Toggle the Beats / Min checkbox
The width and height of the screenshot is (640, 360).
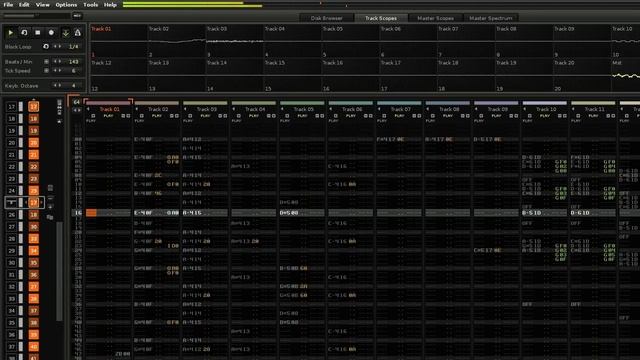pos(46,62)
